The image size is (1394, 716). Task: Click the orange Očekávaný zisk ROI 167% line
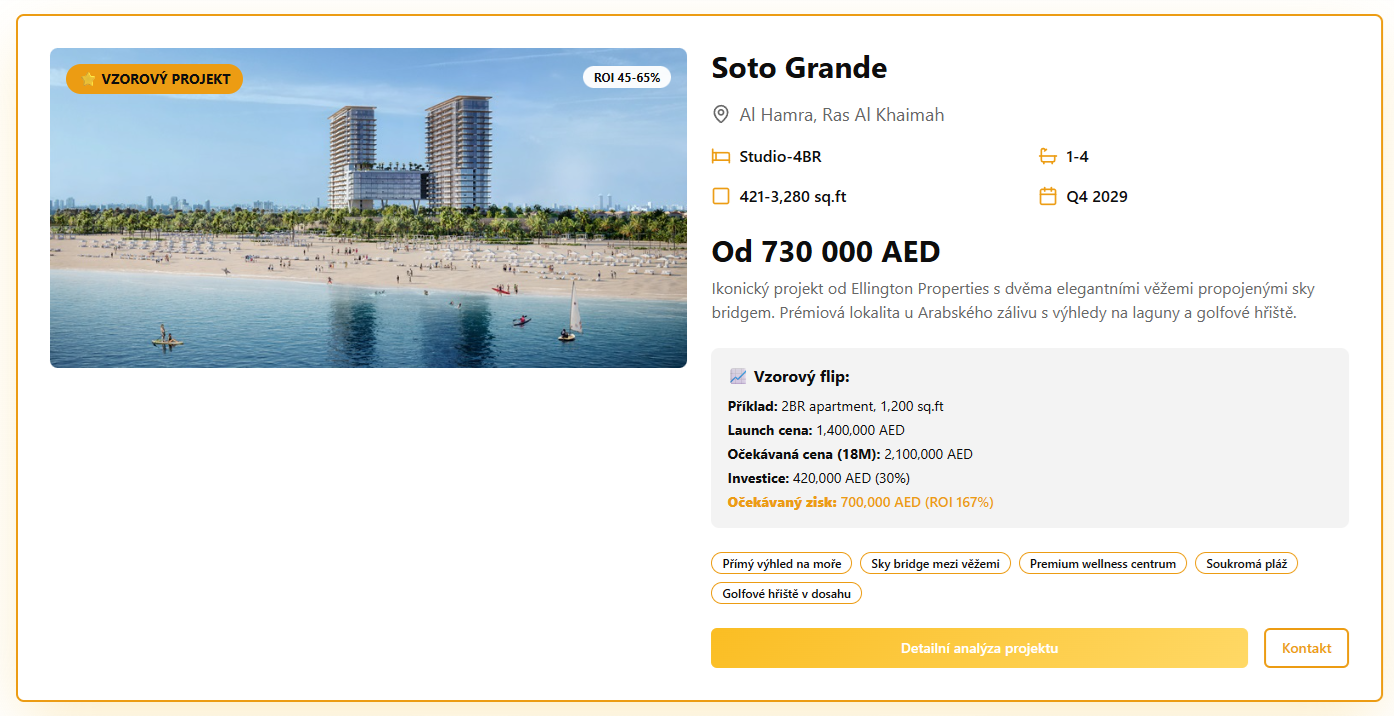tap(861, 502)
